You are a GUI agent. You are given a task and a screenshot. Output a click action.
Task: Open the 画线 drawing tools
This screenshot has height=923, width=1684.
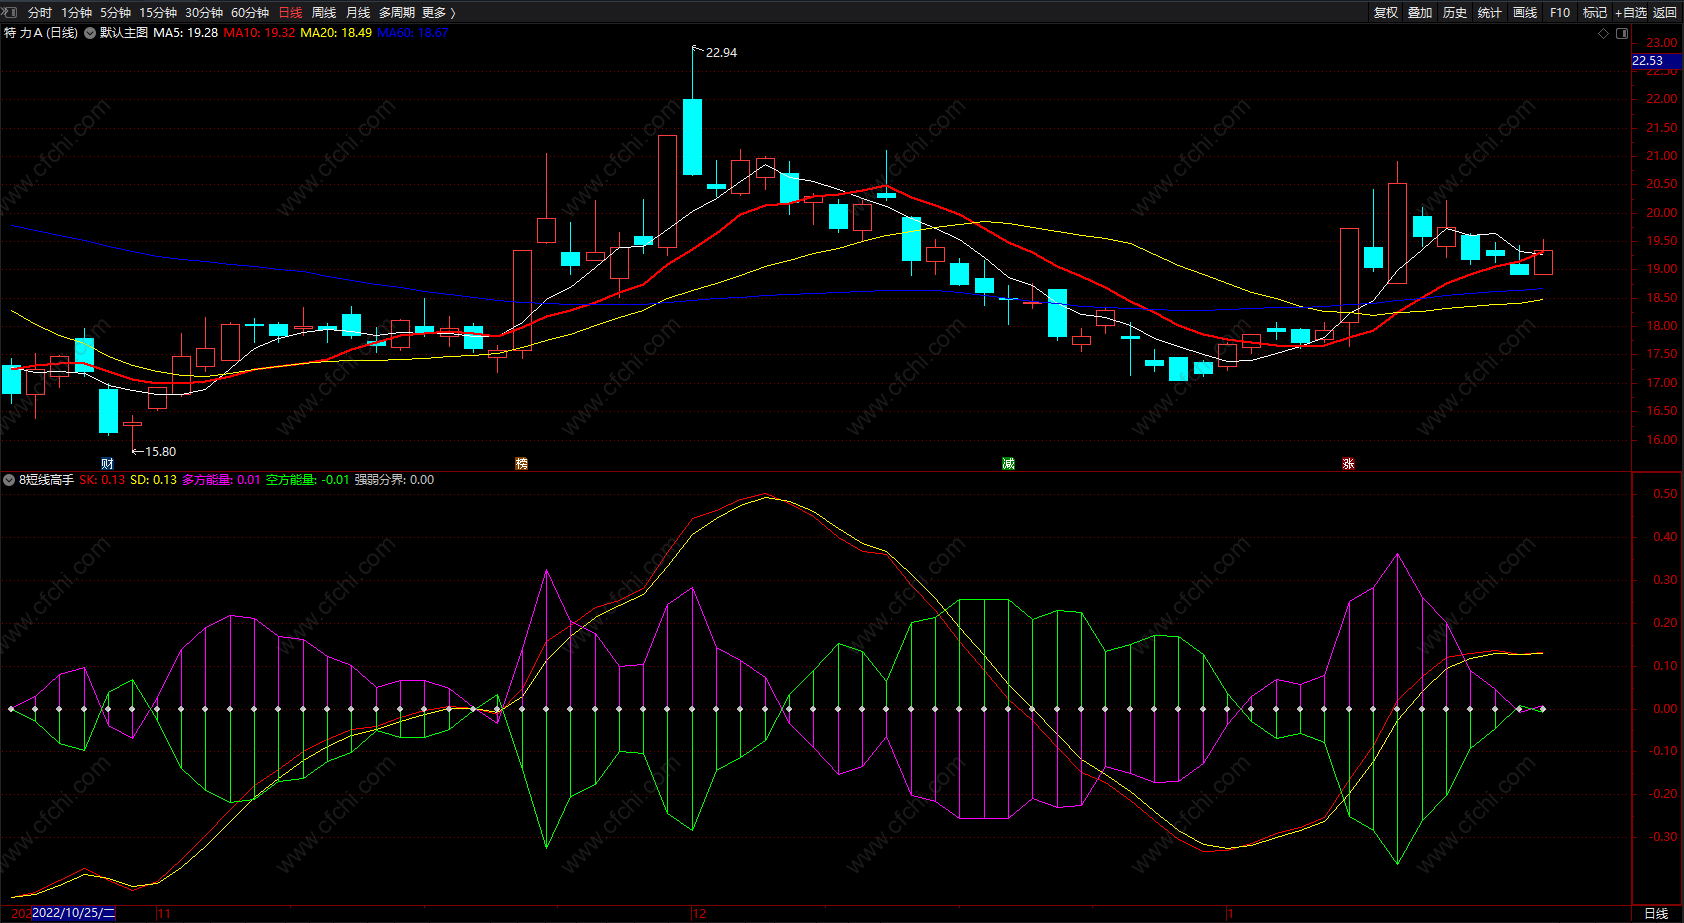coord(1525,13)
